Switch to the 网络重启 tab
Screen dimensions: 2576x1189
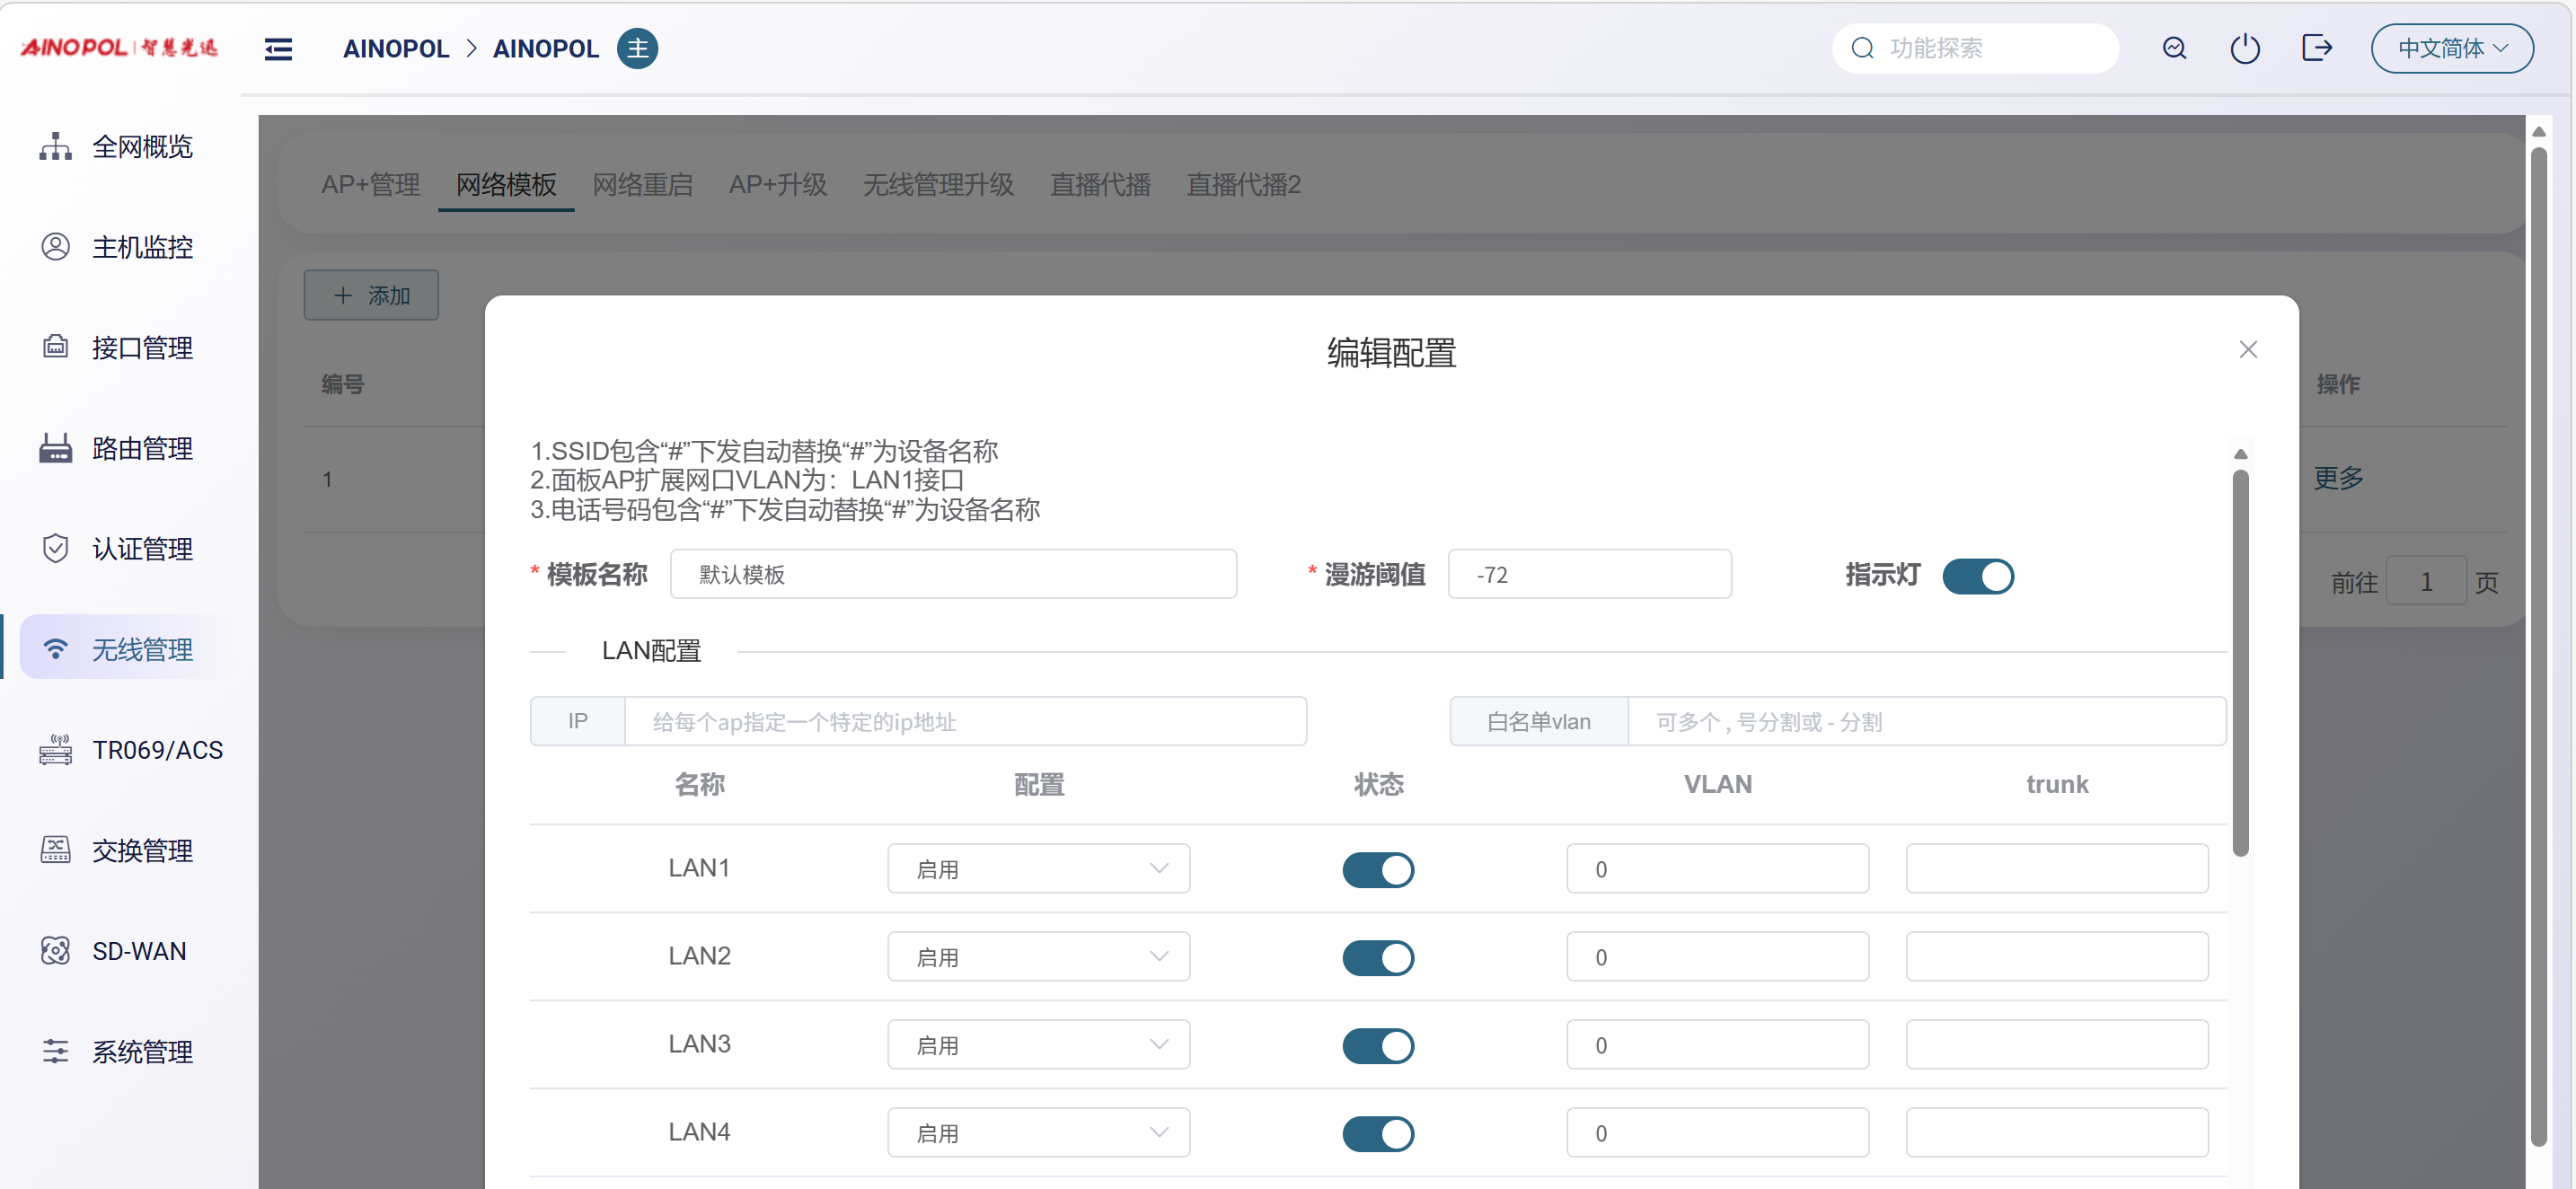pyautogui.click(x=642, y=185)
